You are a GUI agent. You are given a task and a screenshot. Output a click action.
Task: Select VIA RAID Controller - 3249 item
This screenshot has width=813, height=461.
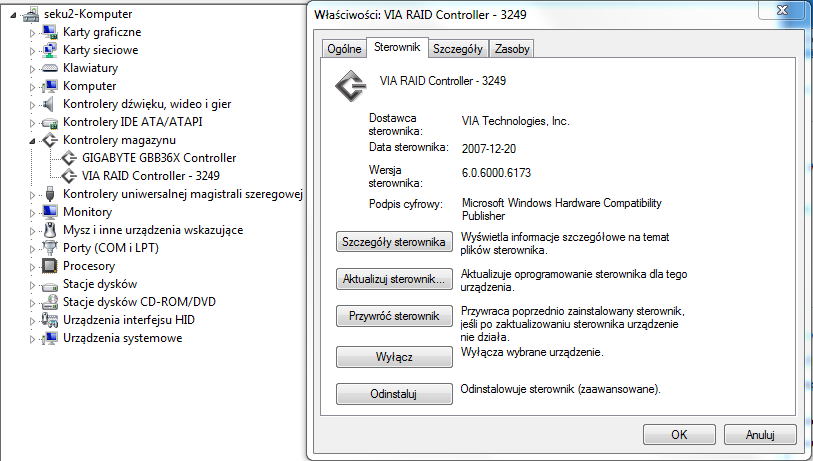150,176
